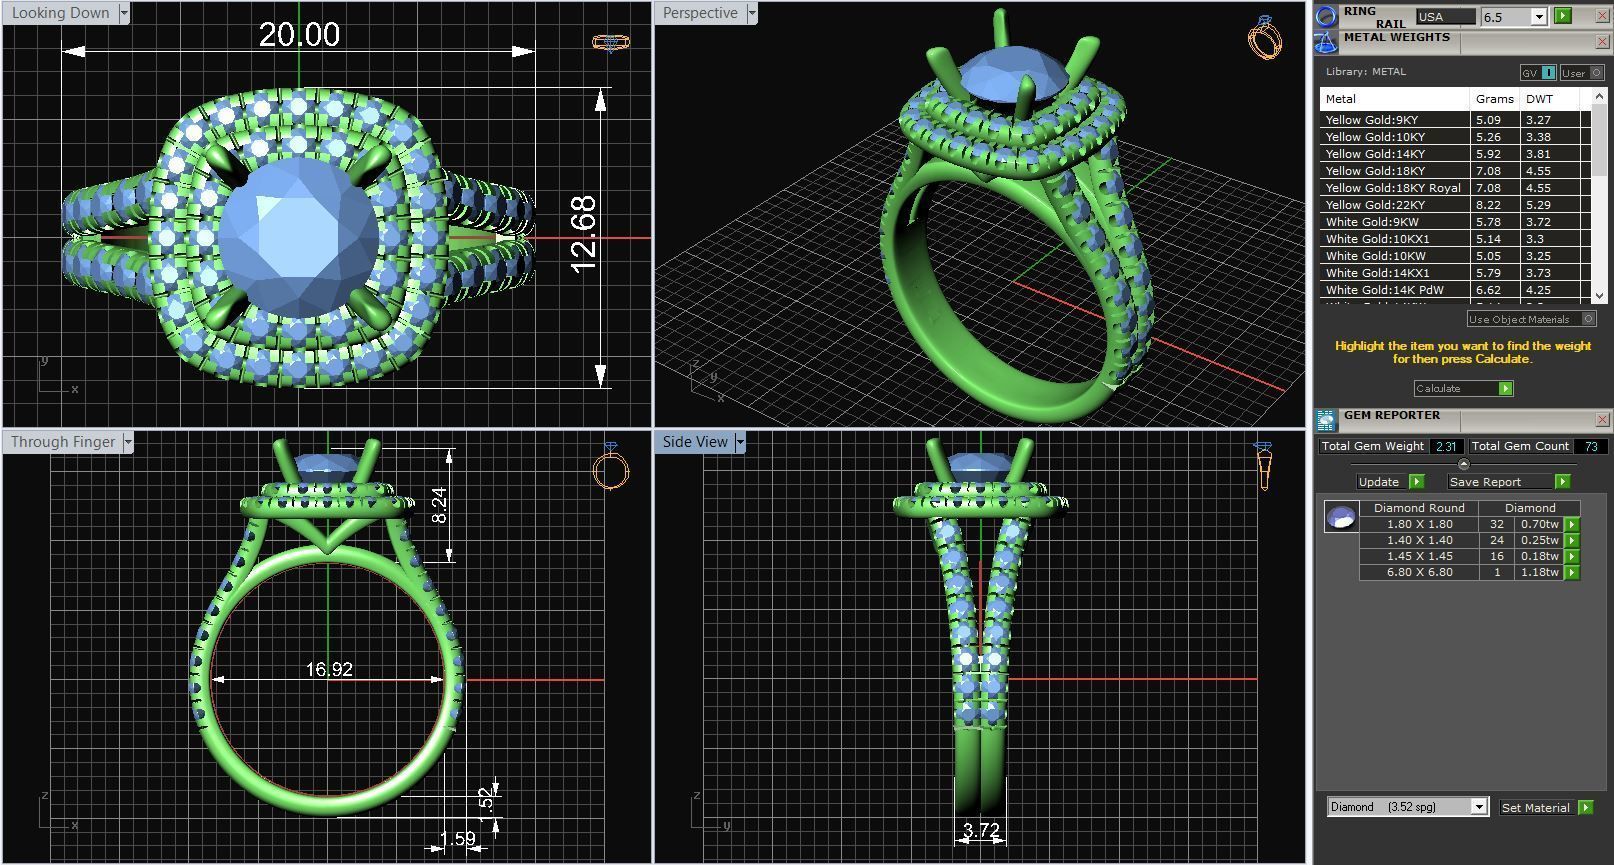The height and width of the screenshot is (865, 1614).
Task: Close the Gem Reporter panel
Action: pos(1601,420)
